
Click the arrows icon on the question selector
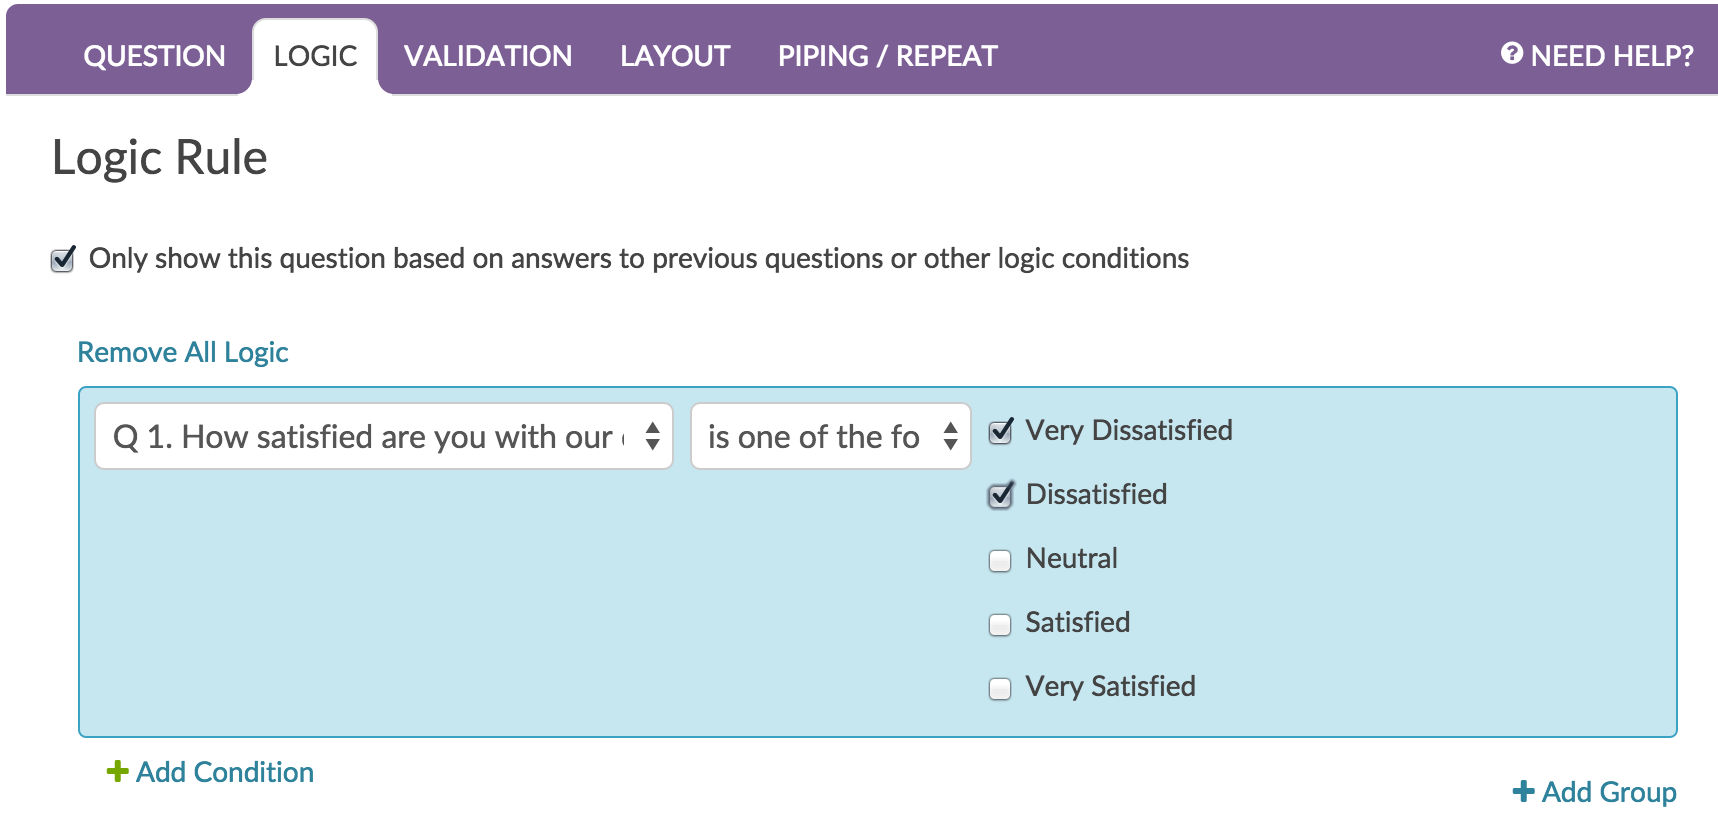tap(652, 436)
